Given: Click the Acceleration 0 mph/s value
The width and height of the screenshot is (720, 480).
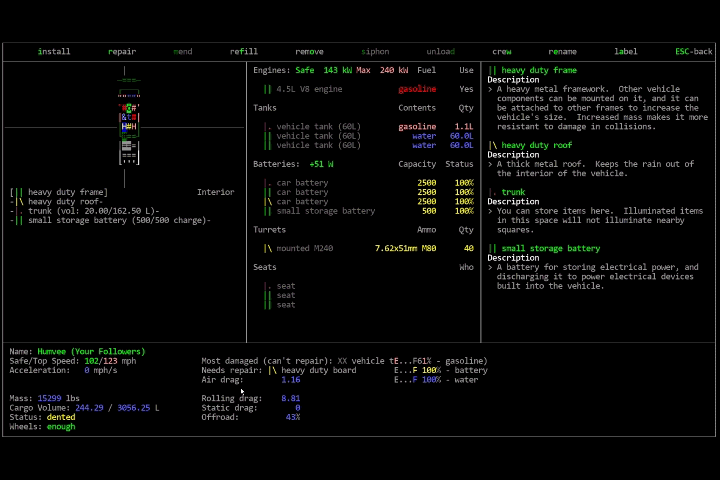Looking at the screenshot, I should coord(101,370).
